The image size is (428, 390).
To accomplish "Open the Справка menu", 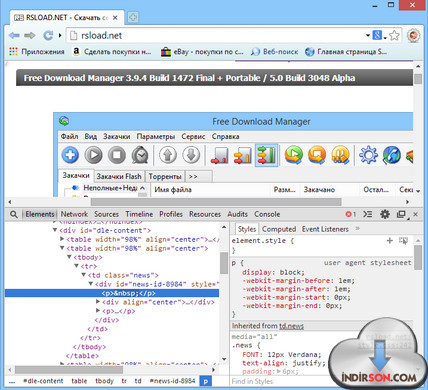I will (225, 136).
